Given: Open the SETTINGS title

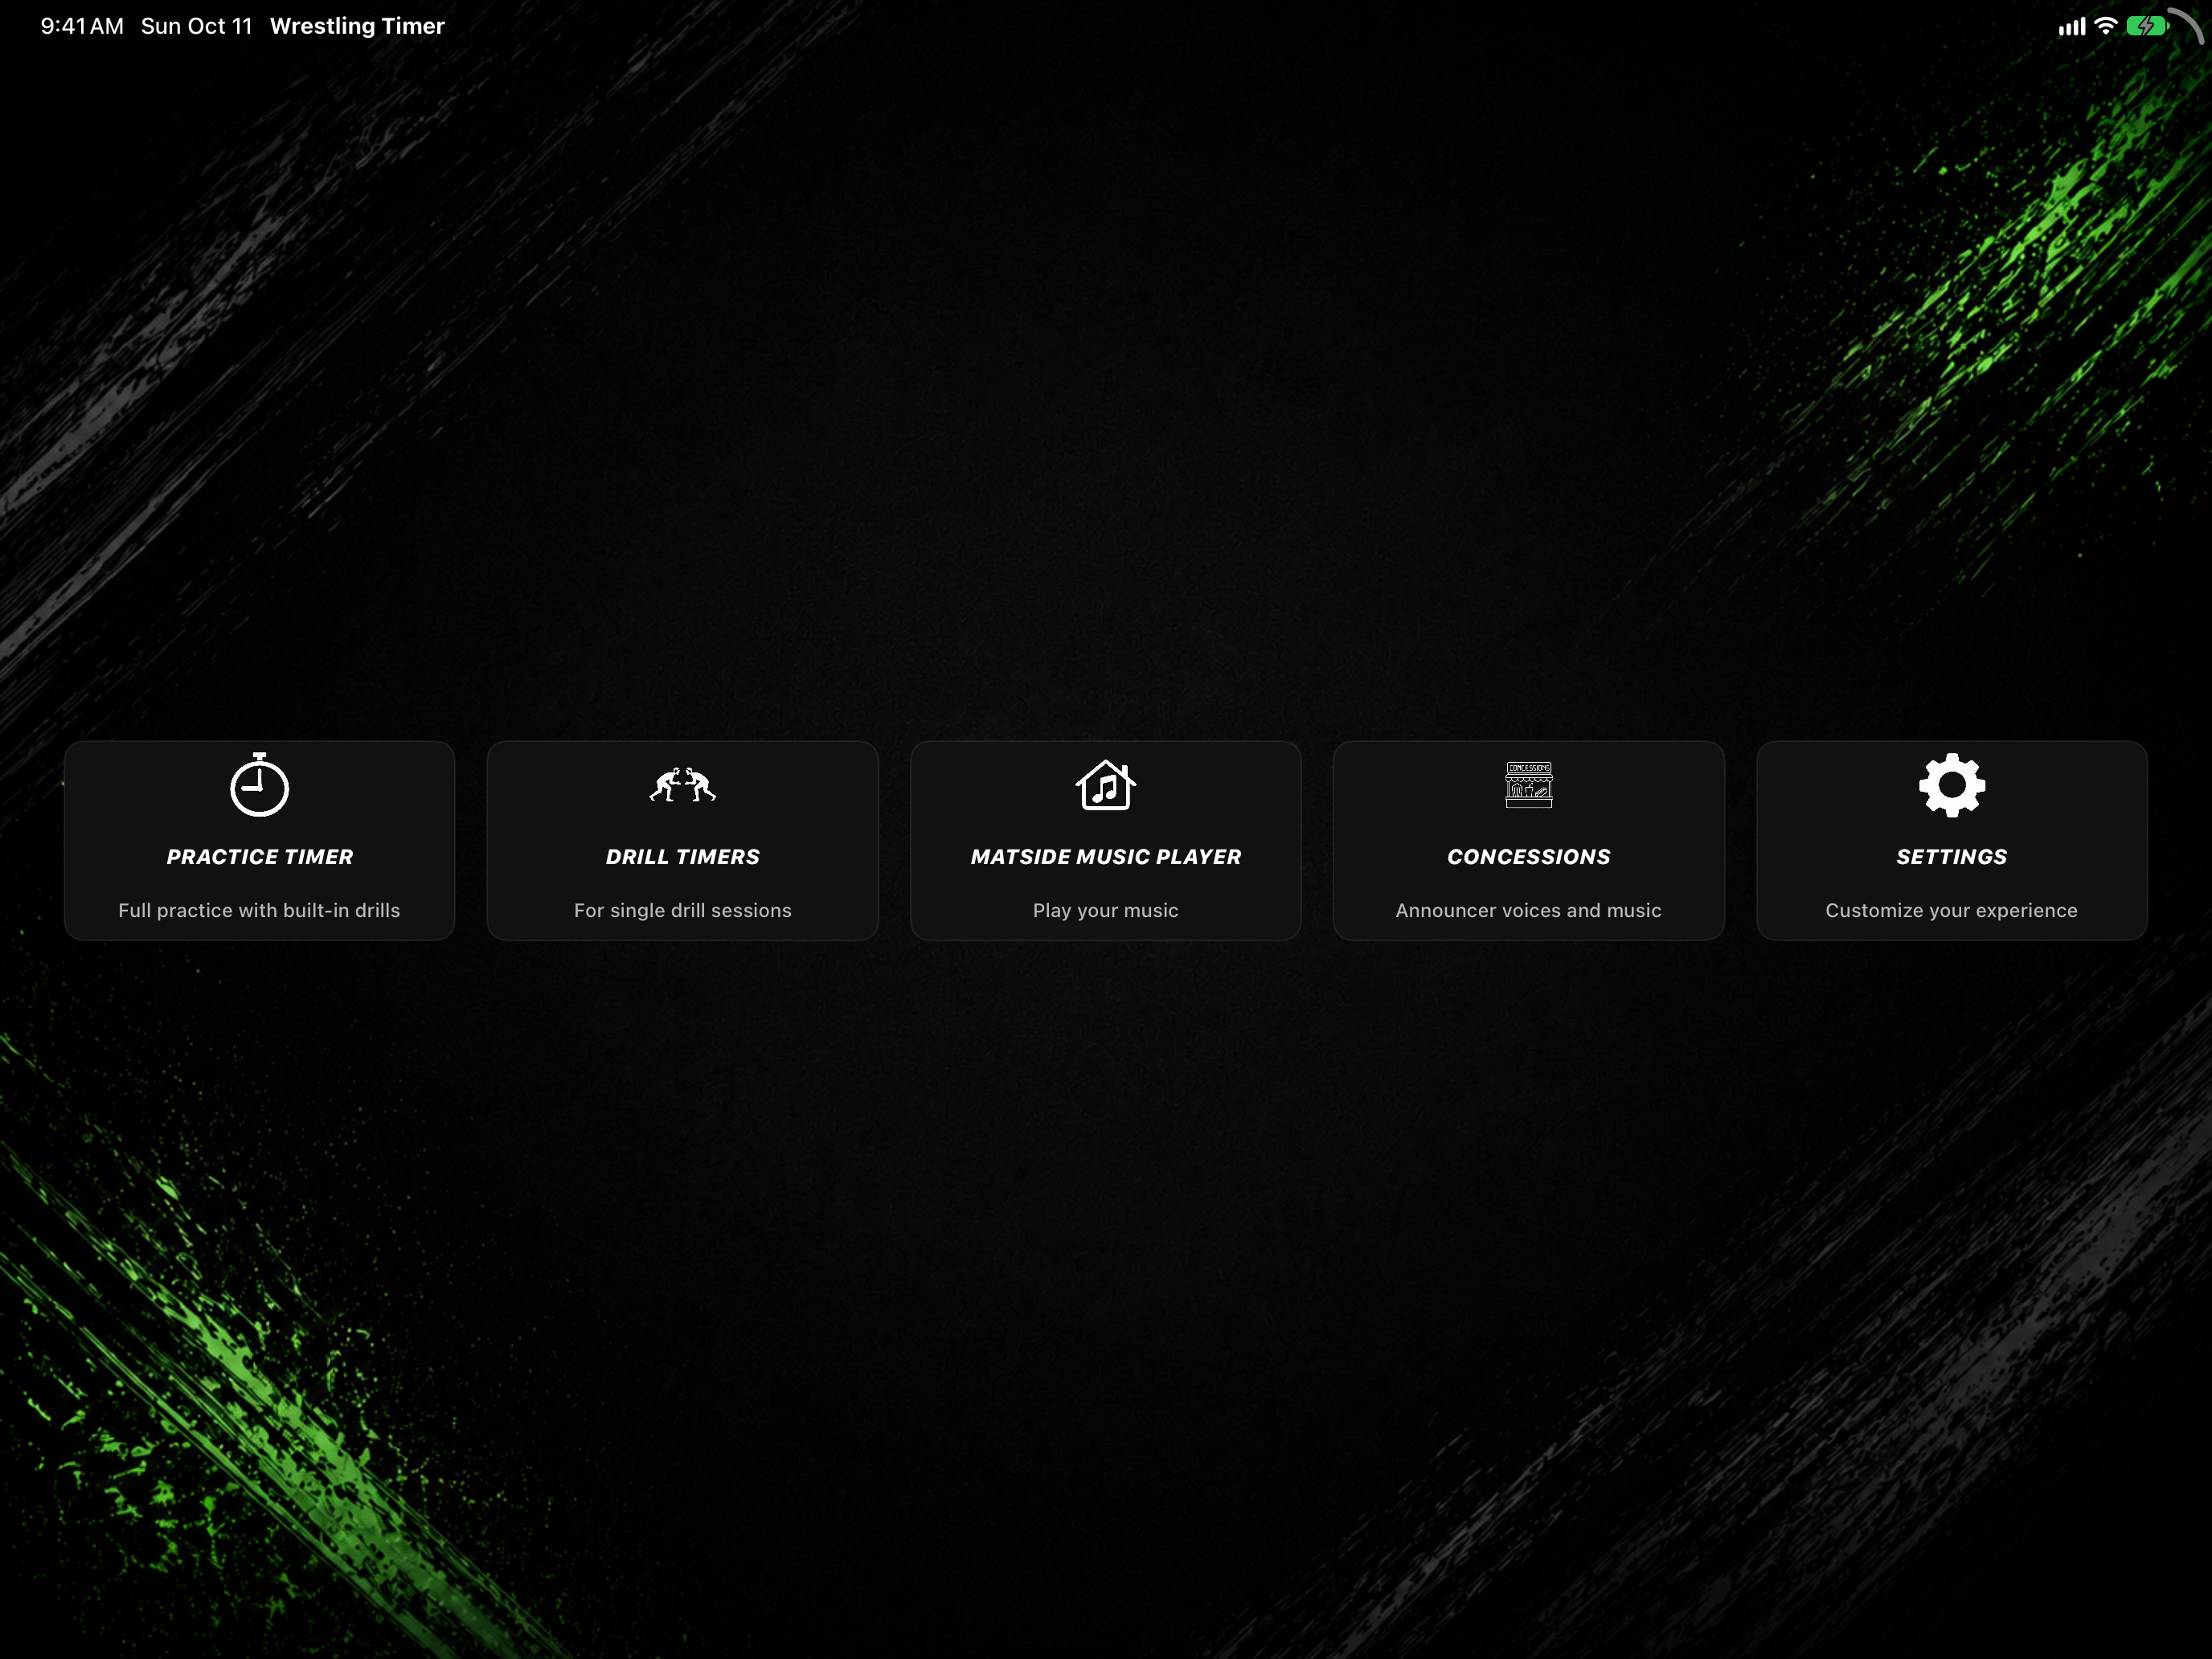Looking at the screenshot, I should tap(1951, 857).
